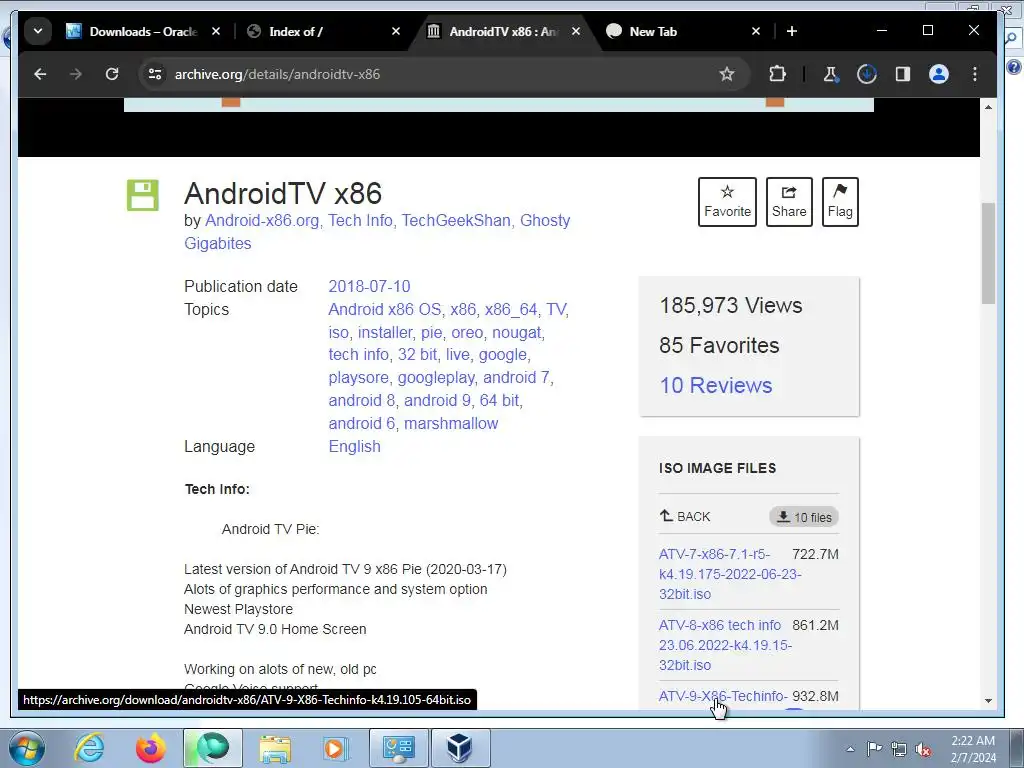Open Control Panel taskbar icon
Image resolution: width=1024 pixels, height=768 pixels.
click(398, 748)
